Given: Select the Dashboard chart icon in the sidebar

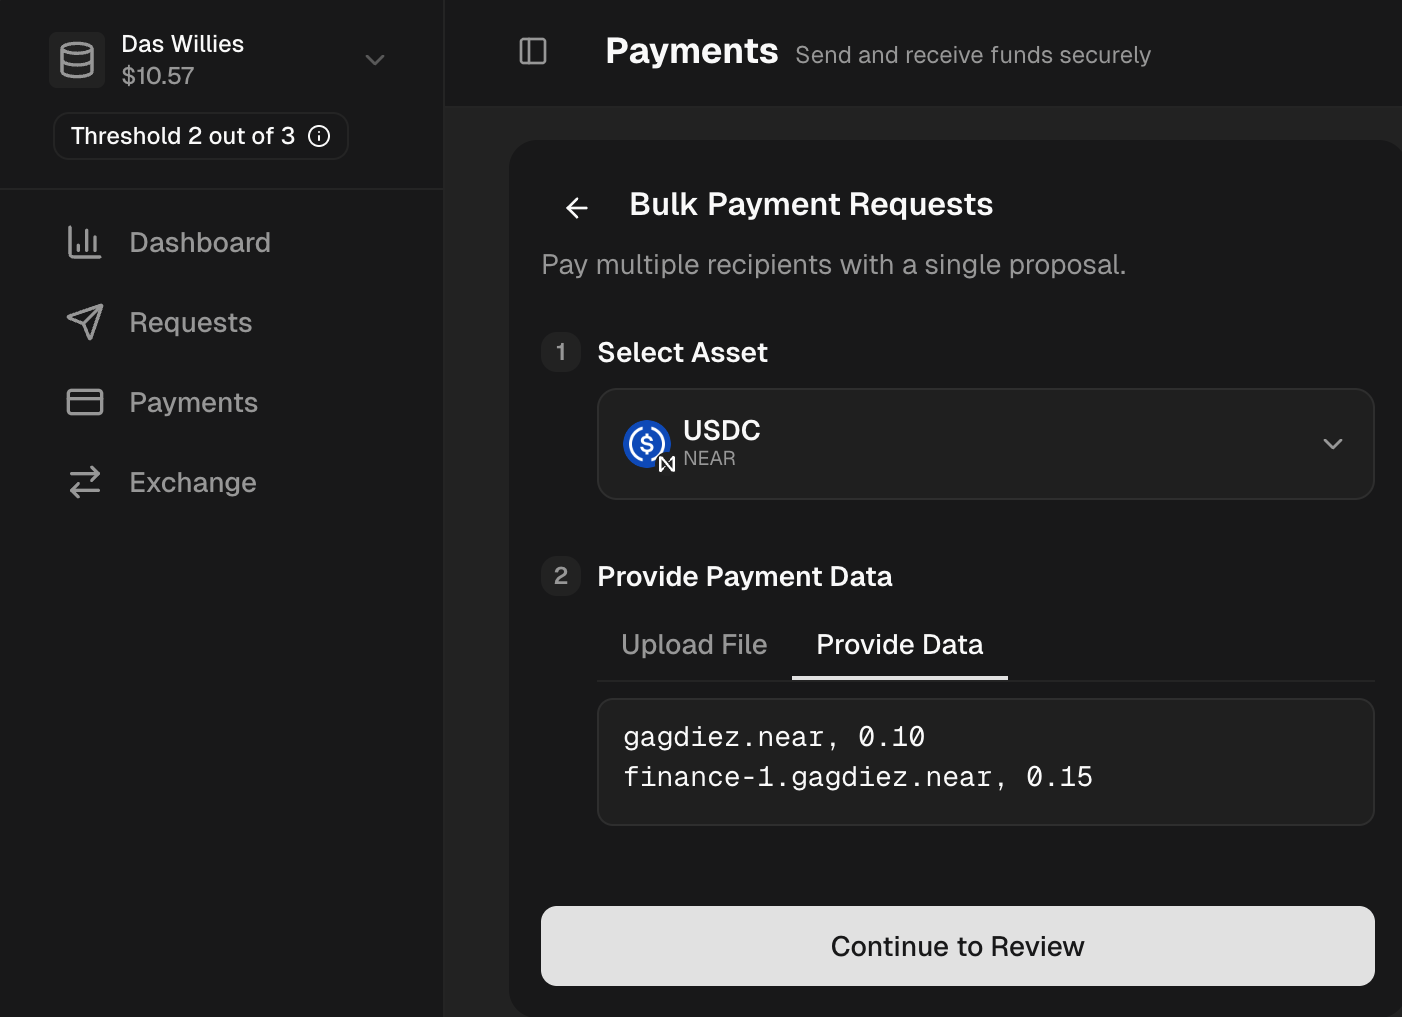Looking at the screenshot, I should [84, 242].
